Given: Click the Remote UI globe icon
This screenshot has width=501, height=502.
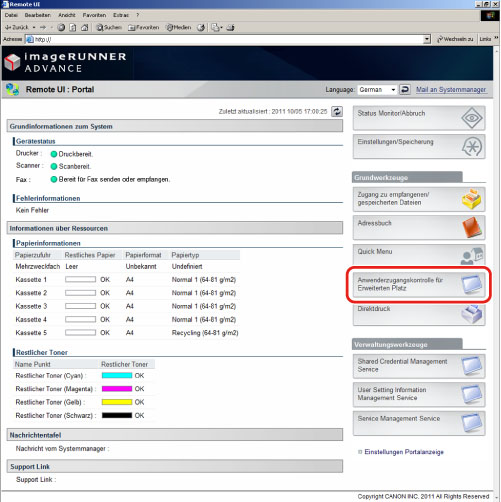Looking at the screenshot, I should point(12,89).
